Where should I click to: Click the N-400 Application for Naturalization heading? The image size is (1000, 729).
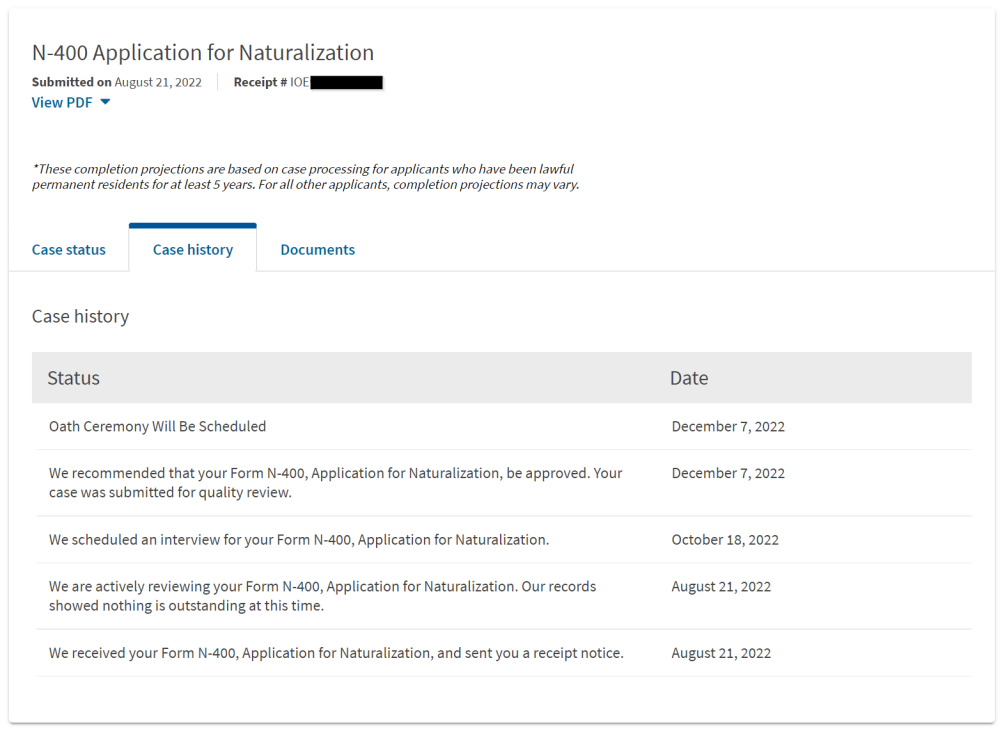tap(203, 52)
